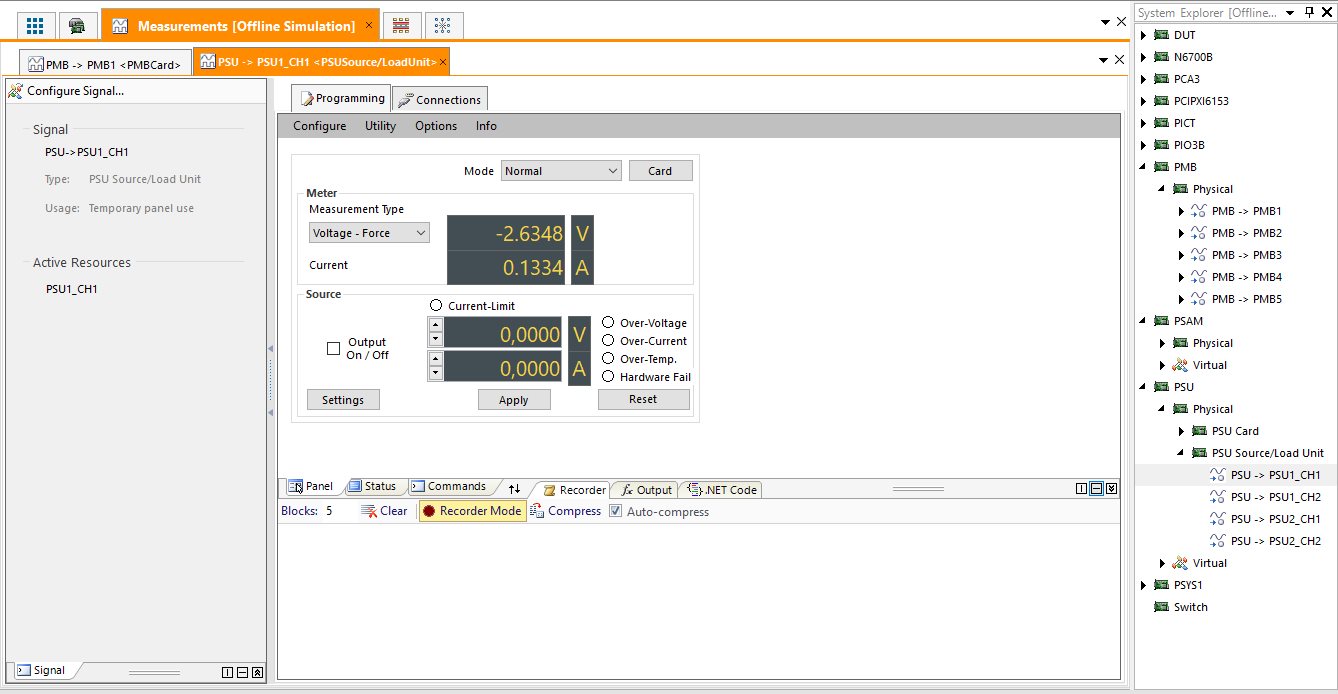The height and width of the screenshot is (694, 1338).
Task: Disable the Auto-compress checkbox
Action: (616, 512)
